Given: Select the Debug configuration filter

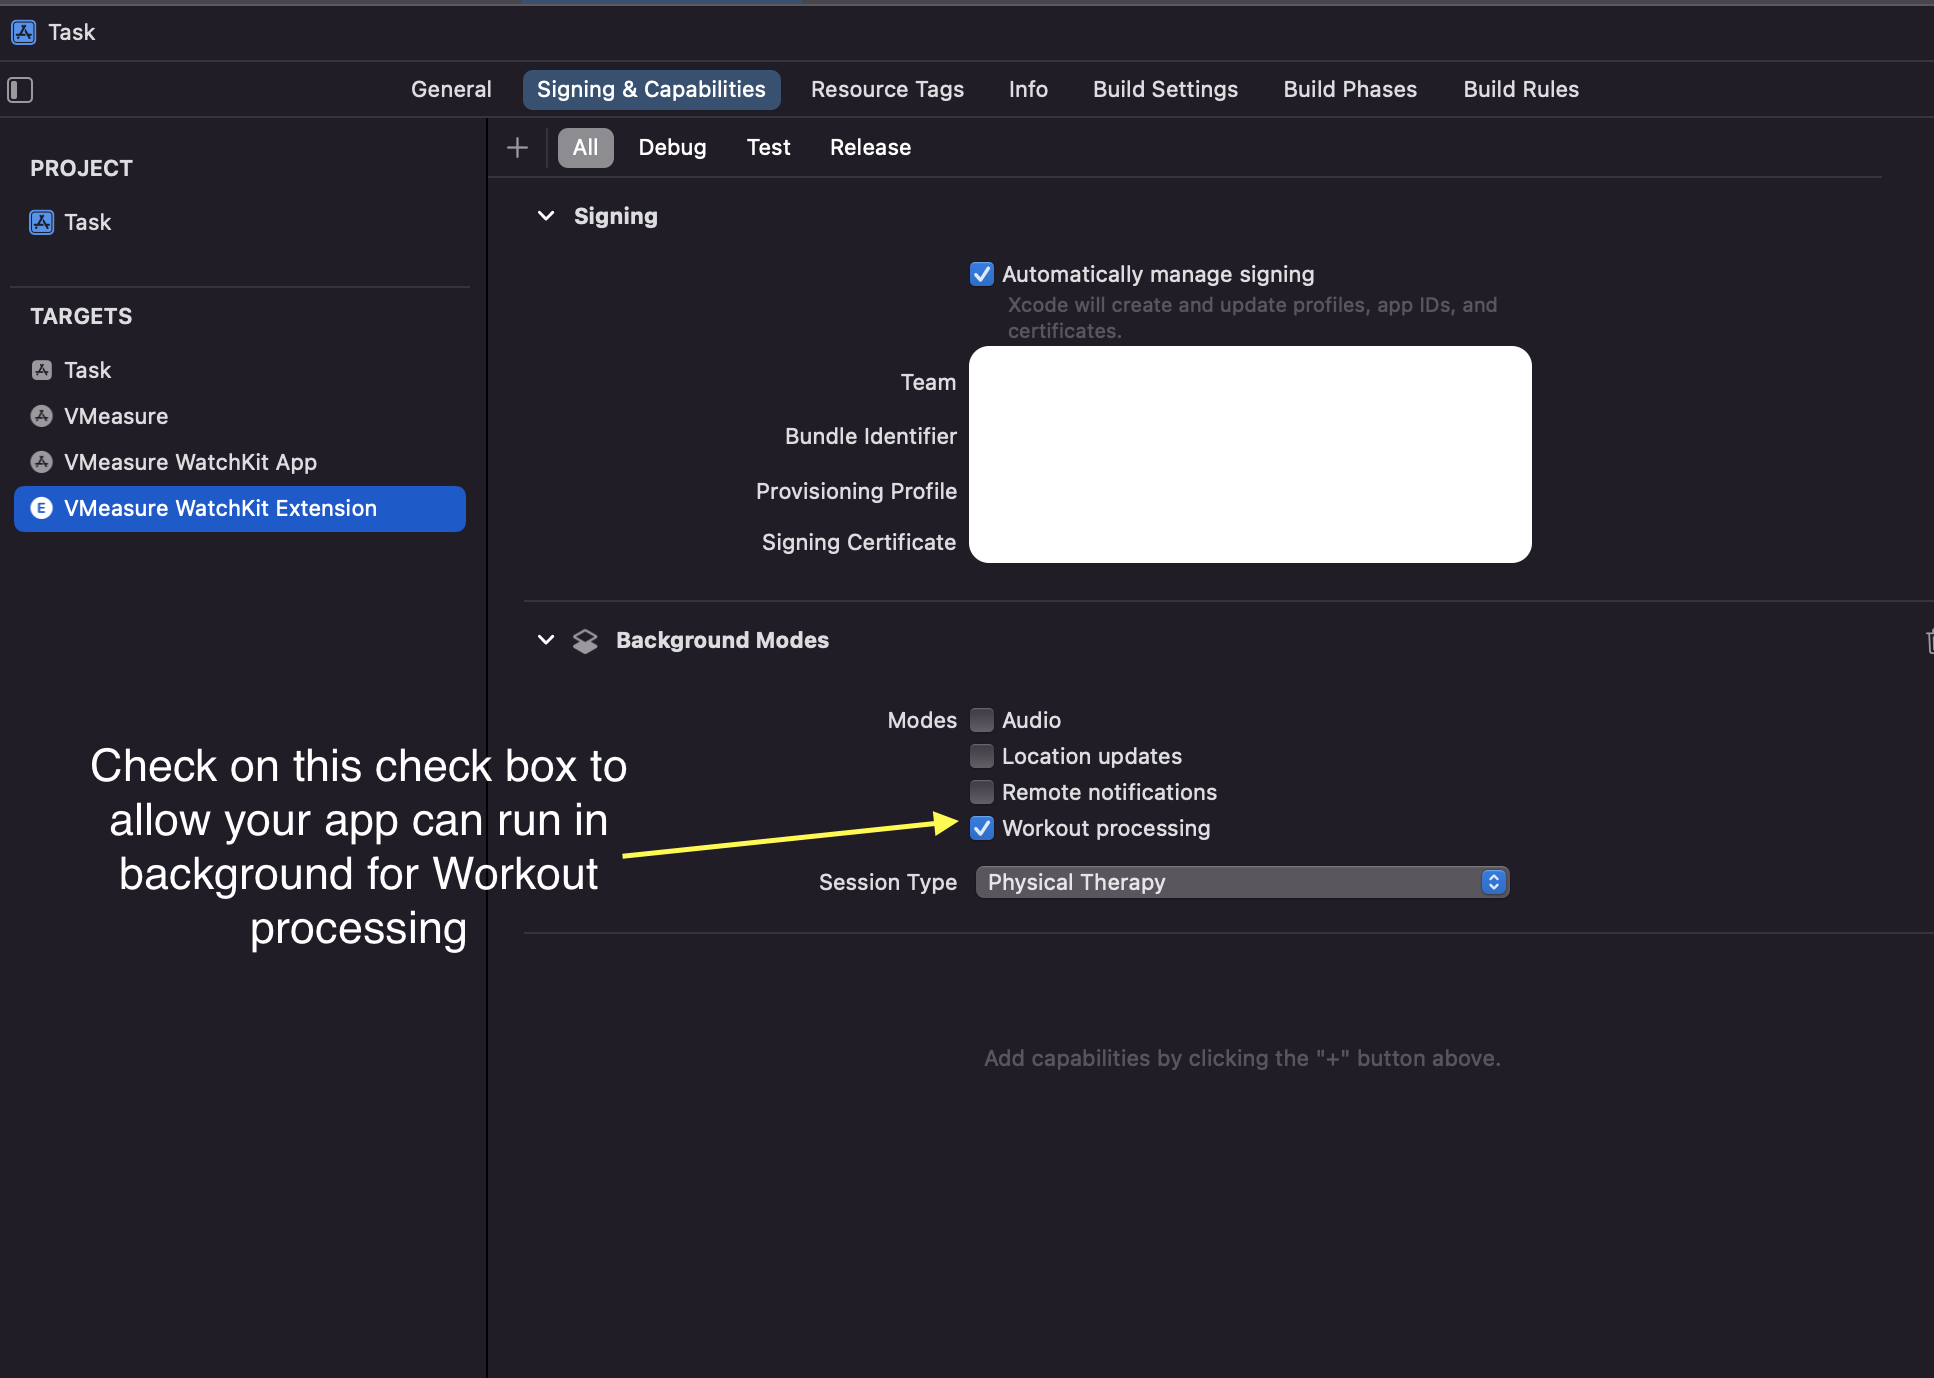Looking at the screenshot, I should point(672,148).
